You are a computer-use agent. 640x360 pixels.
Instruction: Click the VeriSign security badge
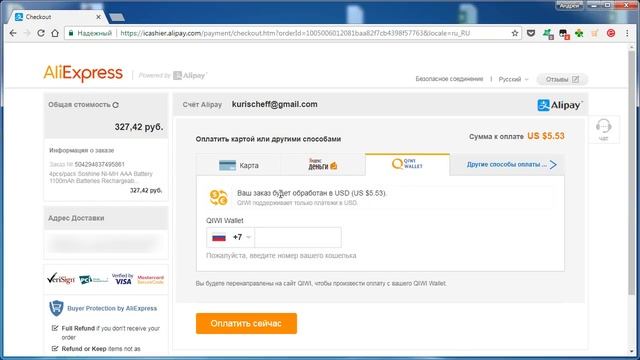pyautogui.click(x=61, y=279)
